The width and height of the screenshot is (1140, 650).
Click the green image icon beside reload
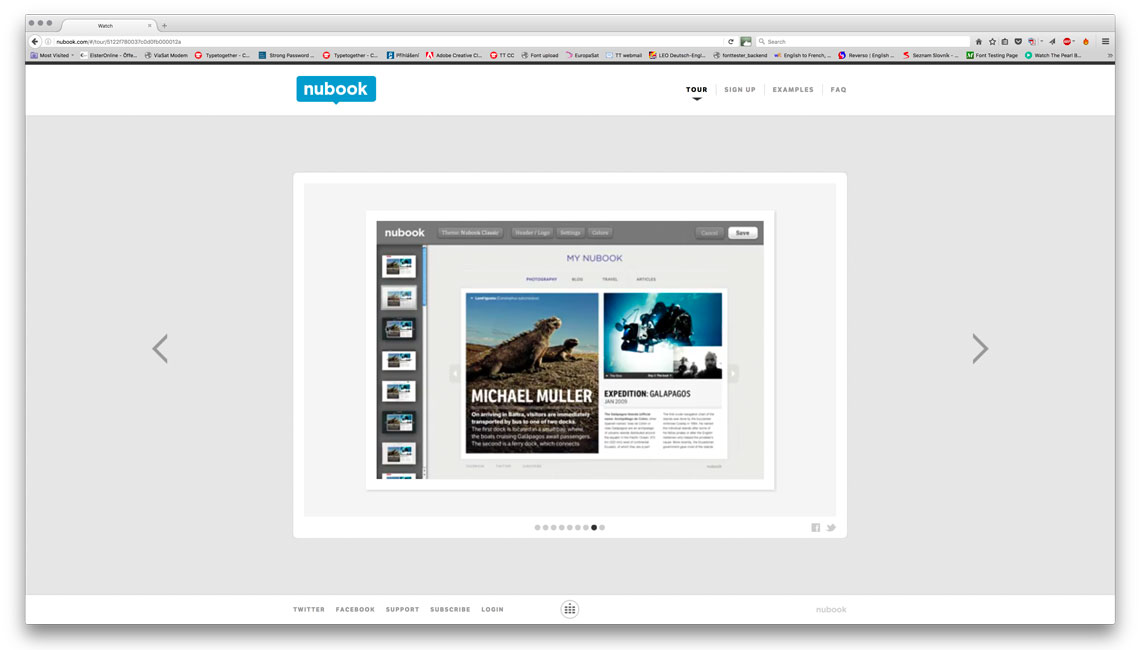pyautogui.click(x=746, y=41)
